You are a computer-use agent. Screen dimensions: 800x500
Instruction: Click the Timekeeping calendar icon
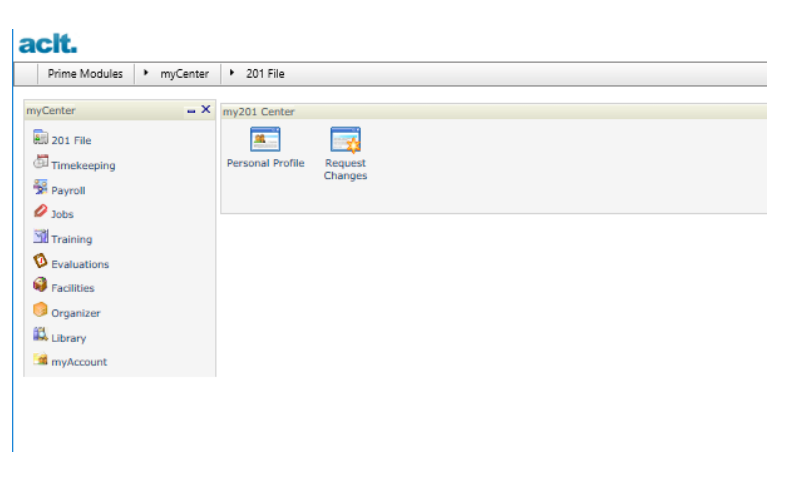click(x=40, y=162)
